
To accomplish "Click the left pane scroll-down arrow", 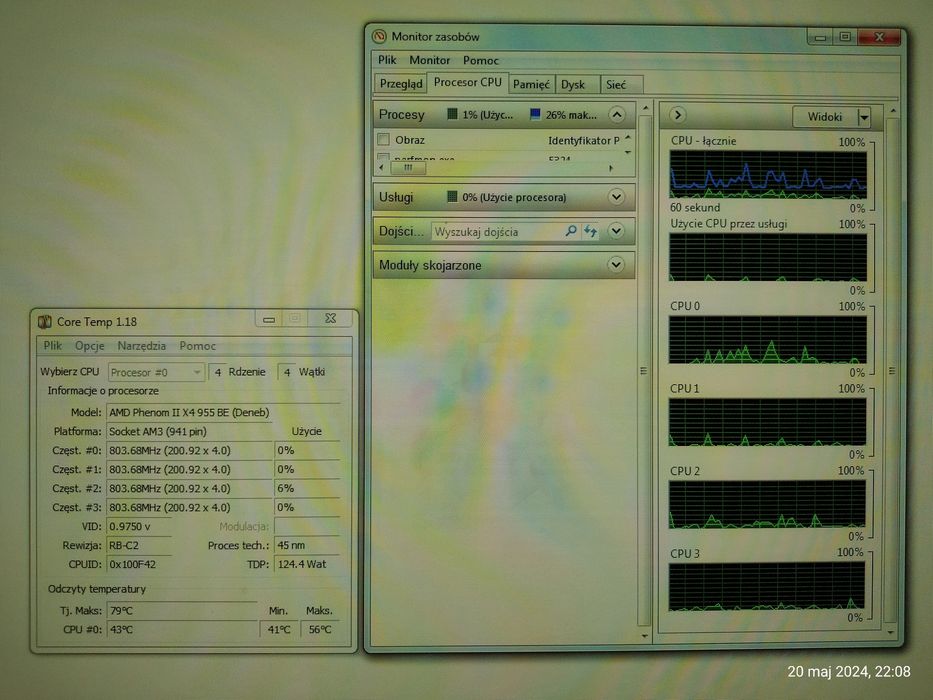I will click(644, 636).
